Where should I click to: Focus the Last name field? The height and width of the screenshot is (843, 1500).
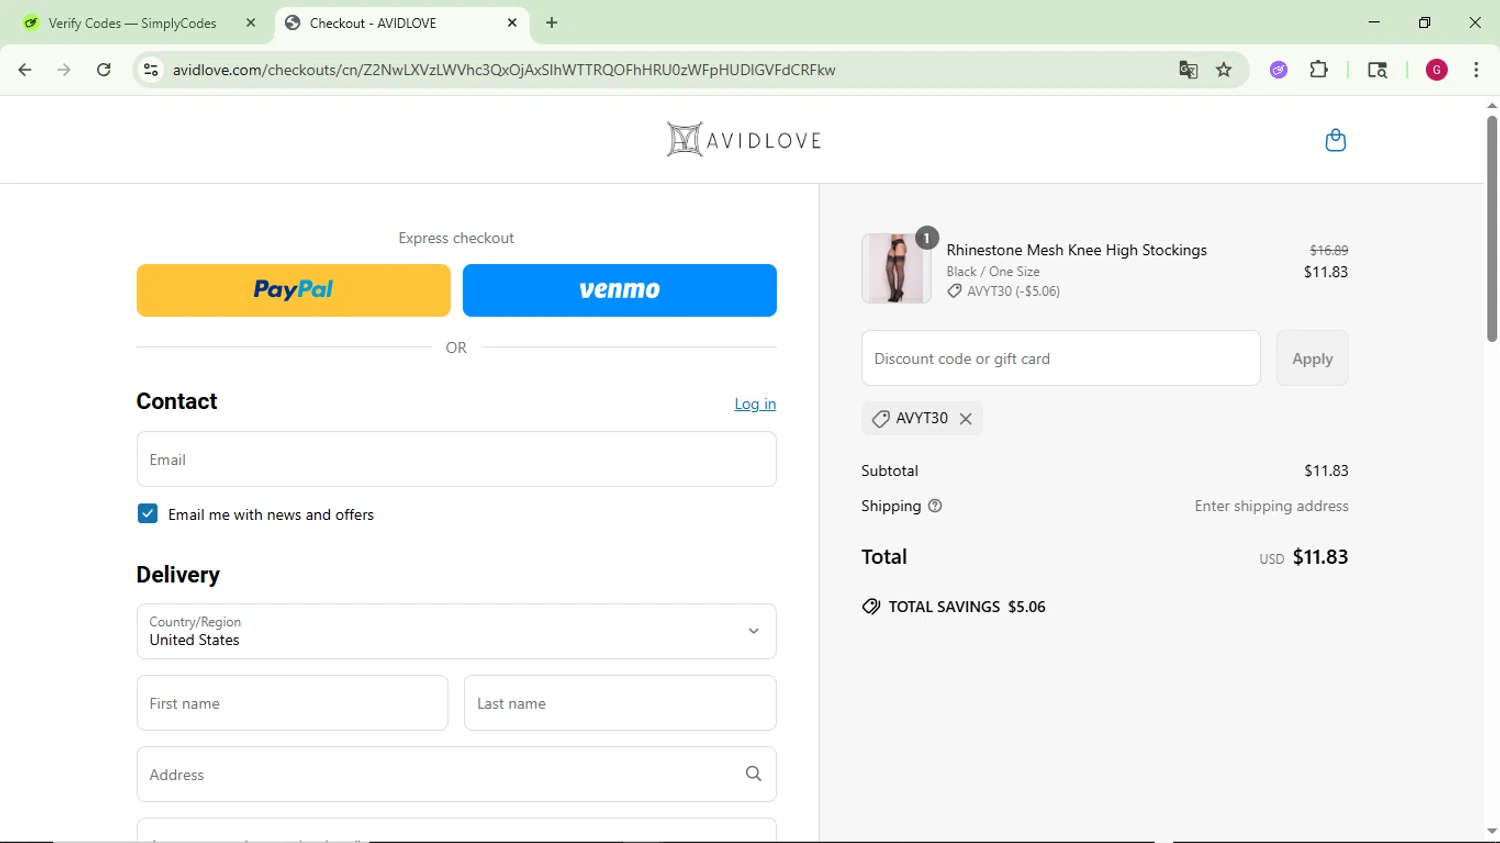tap(620, 703)
